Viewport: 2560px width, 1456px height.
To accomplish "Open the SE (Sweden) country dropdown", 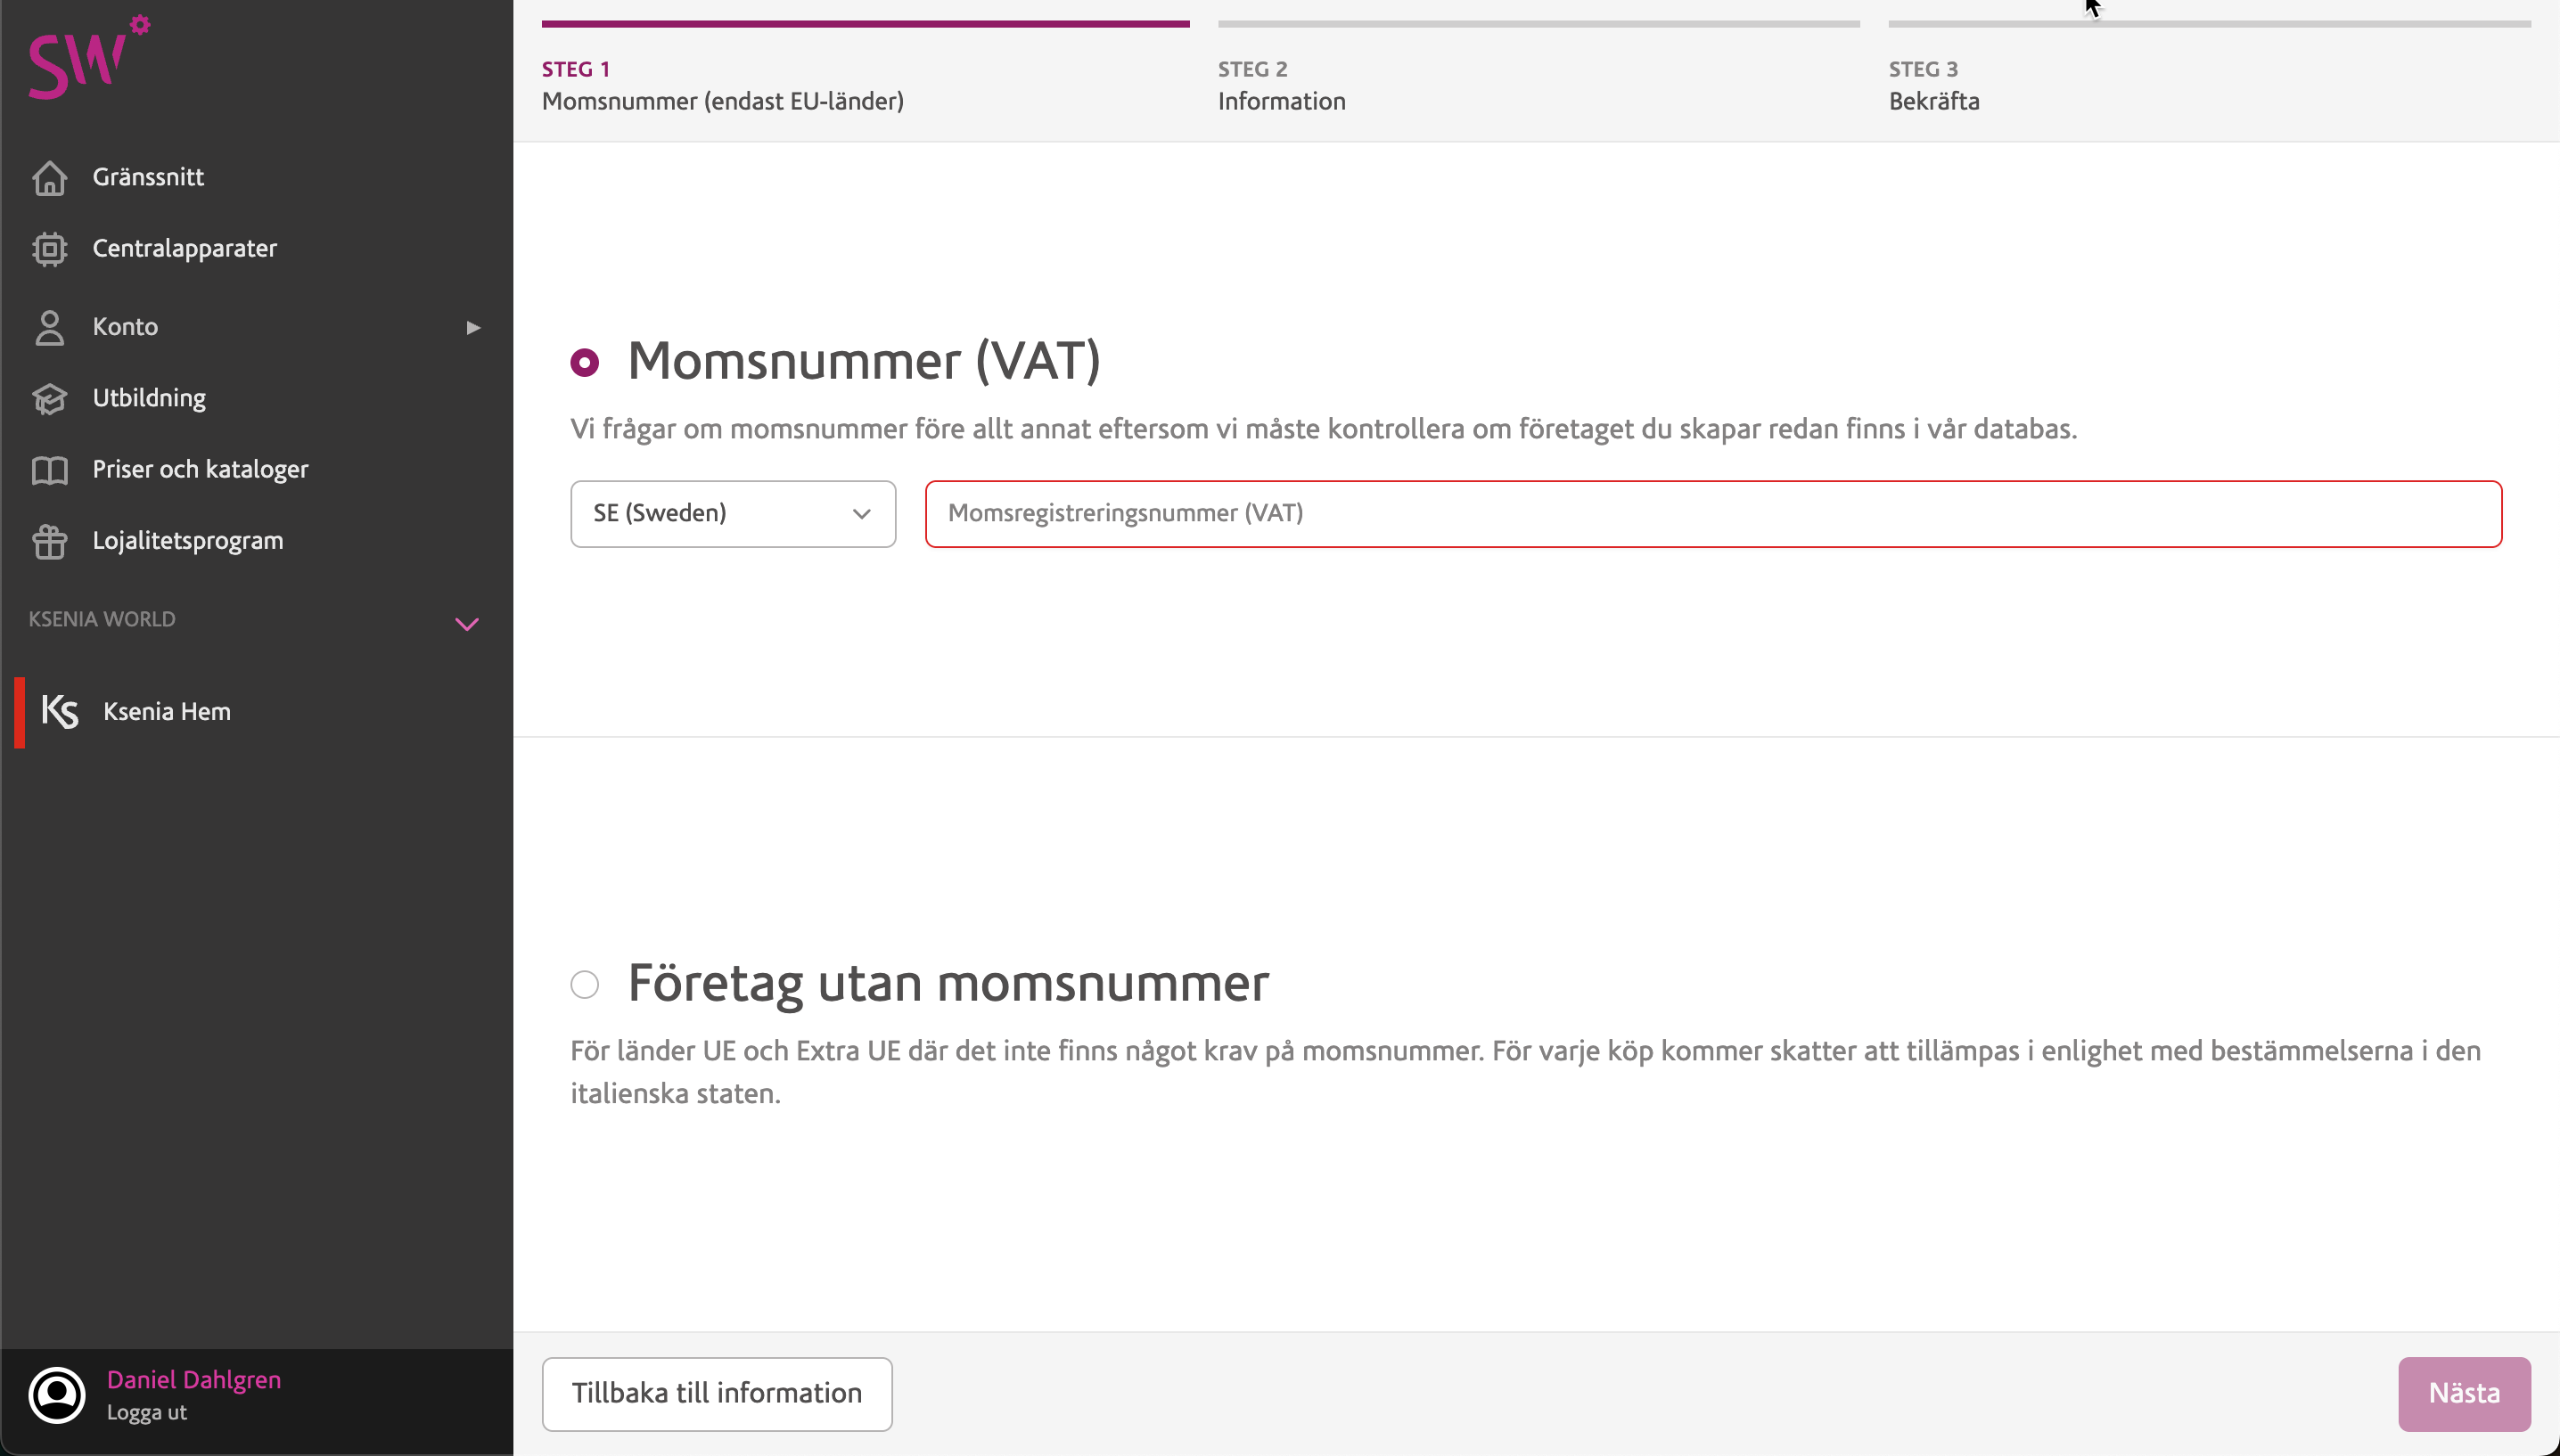I will (733, 514).
